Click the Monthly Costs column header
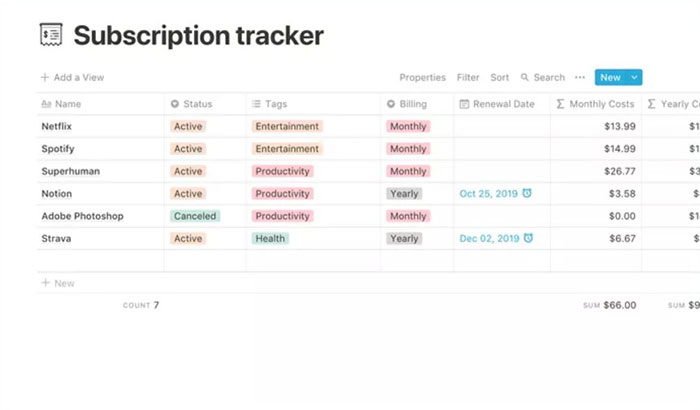The image size is (700, 410). [595, 104]
